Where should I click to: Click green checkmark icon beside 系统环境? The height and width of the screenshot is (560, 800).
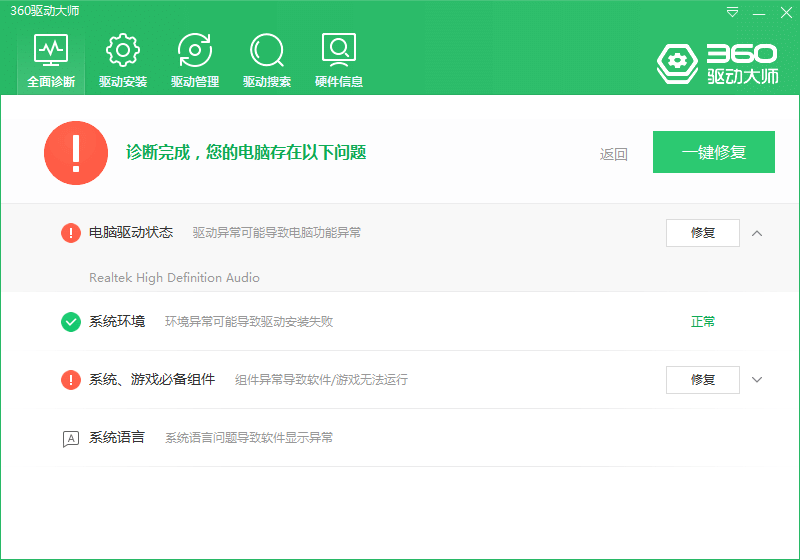click(x=71, y=322)
